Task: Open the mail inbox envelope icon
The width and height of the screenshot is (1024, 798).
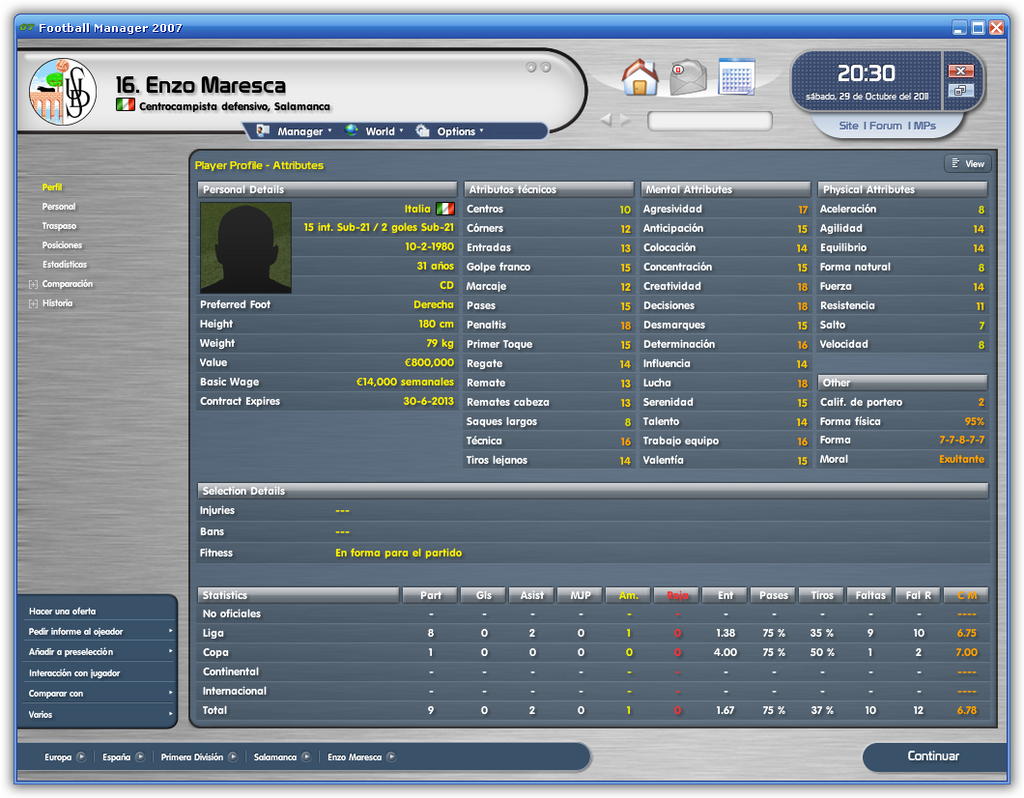Action: click(x=688, y=77)
